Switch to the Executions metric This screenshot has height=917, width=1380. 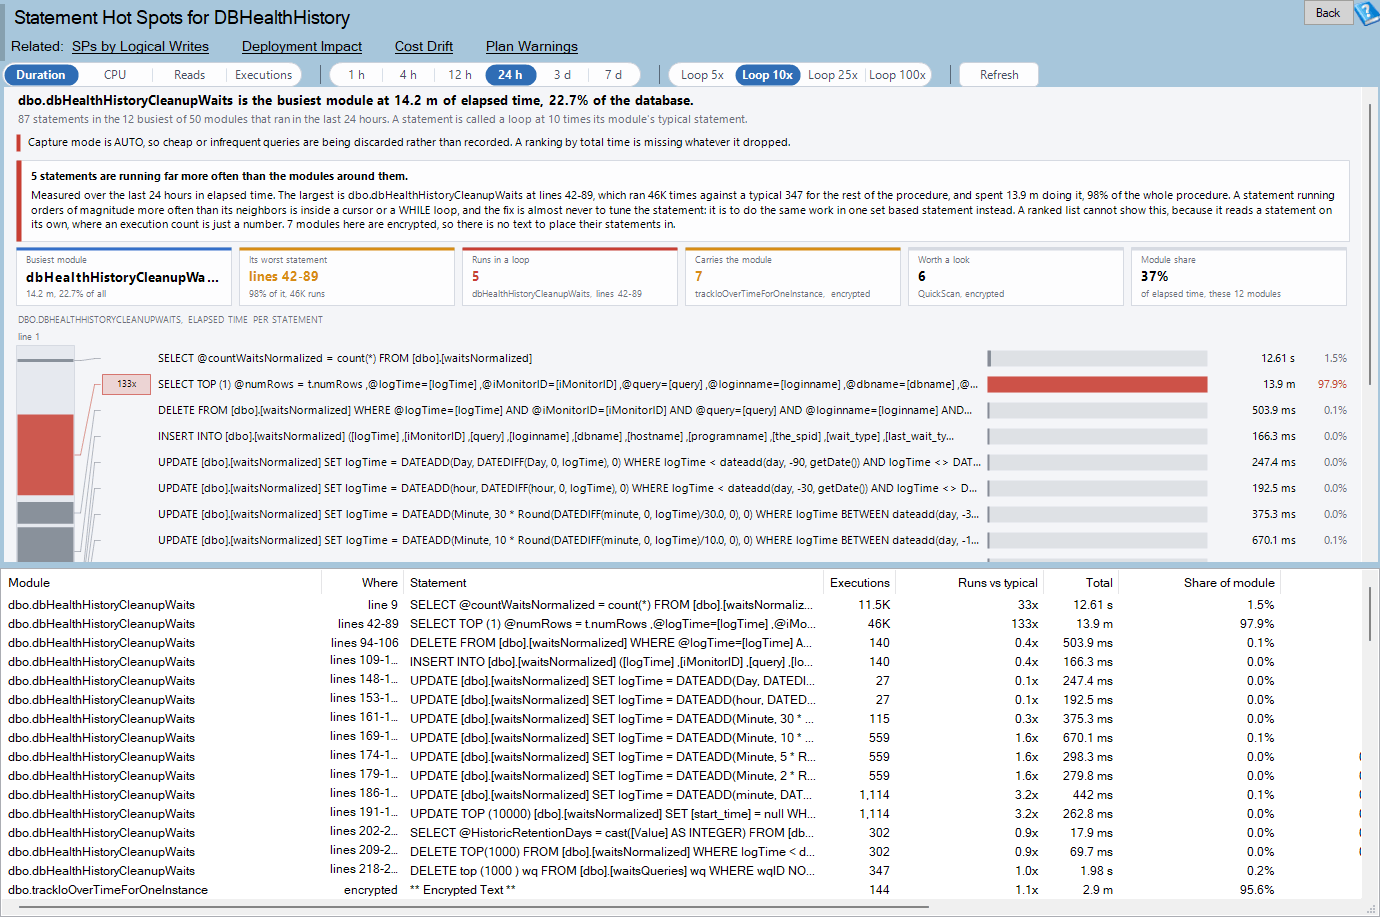coord(263,75)
